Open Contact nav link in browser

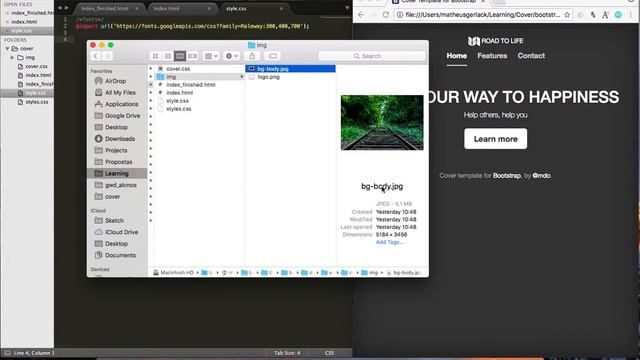[531, 56]
